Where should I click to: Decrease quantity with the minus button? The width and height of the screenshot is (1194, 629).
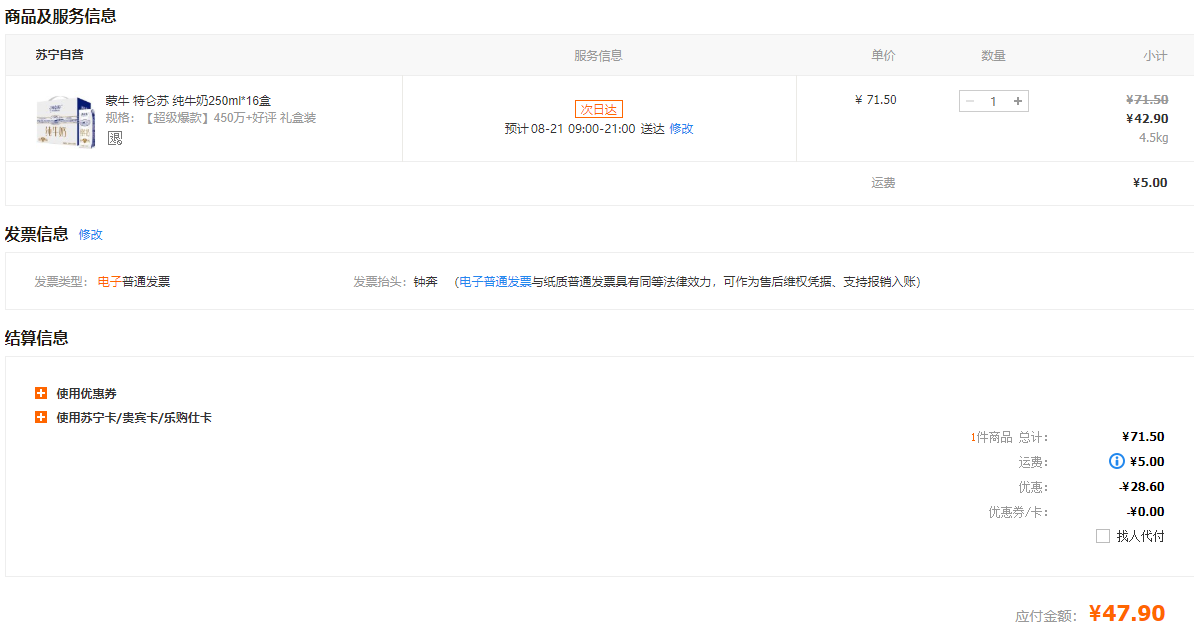coord(969,101)
